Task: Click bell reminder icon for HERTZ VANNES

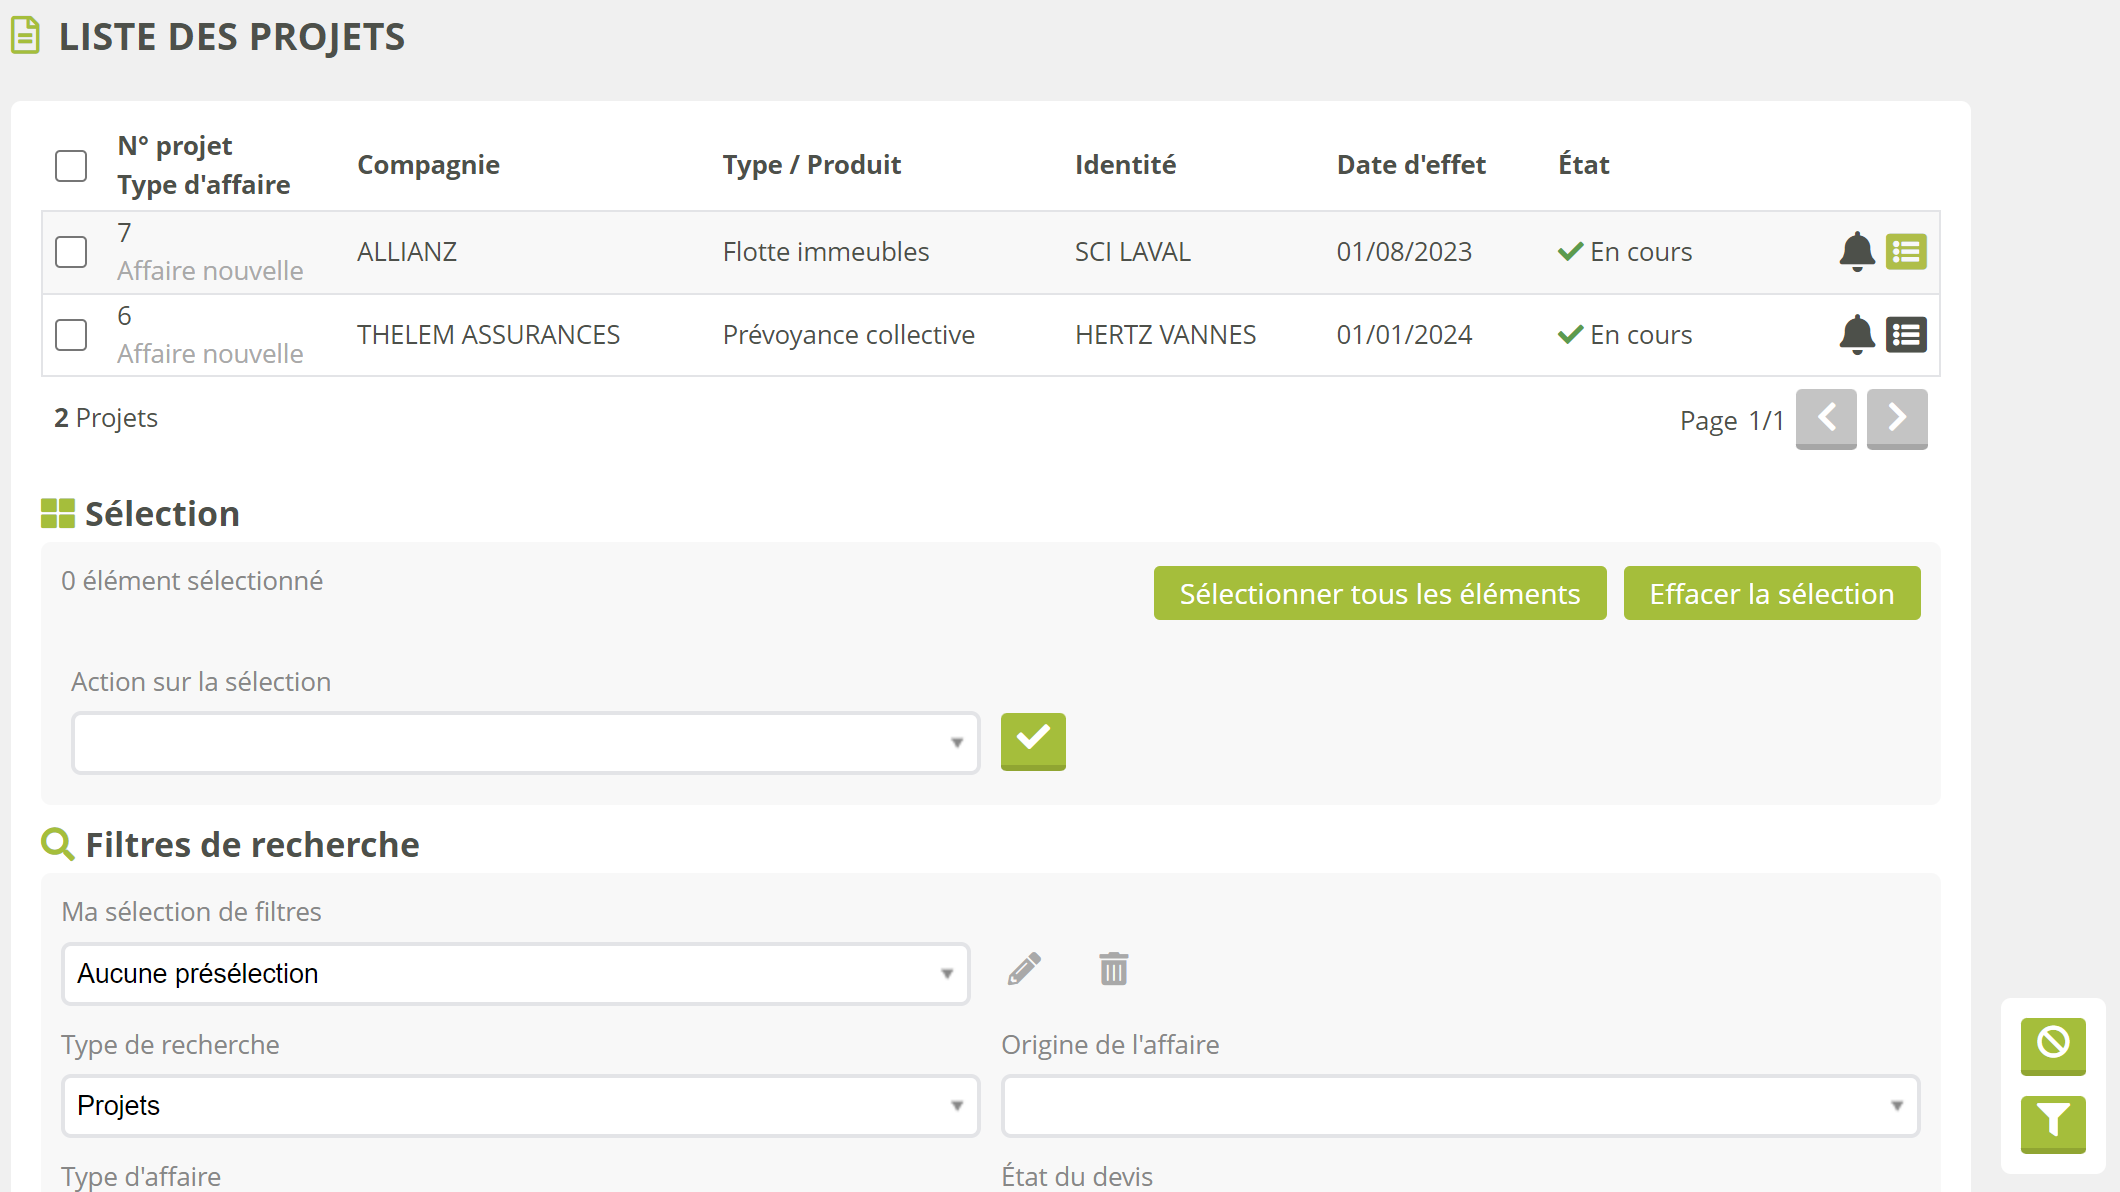Action: pos(1856,335)
